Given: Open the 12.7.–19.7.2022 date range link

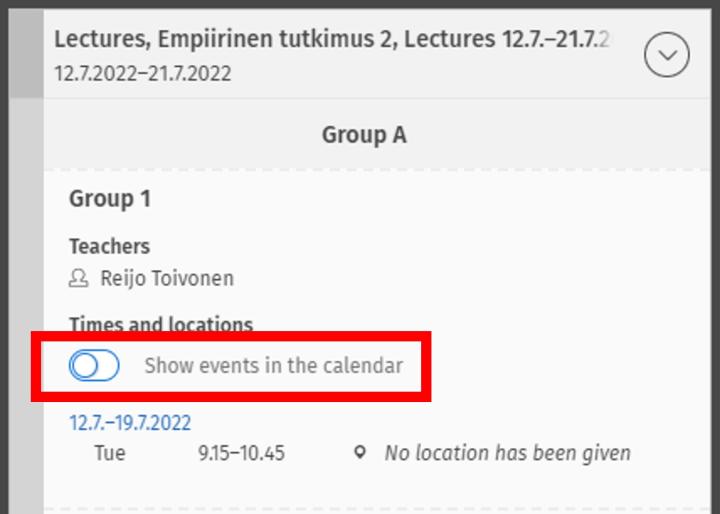Looking at the screenshot, I should (x=130, y=423).
